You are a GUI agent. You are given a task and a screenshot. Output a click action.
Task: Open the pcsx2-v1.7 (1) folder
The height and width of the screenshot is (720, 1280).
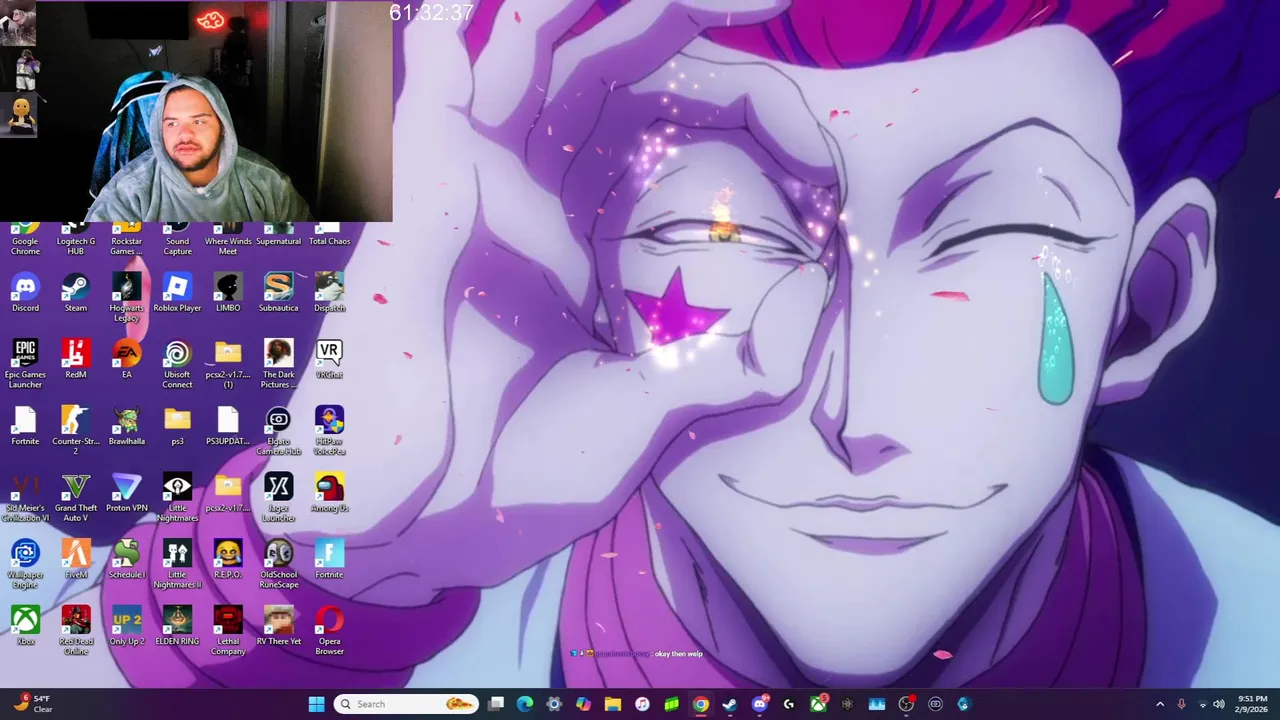228,364
